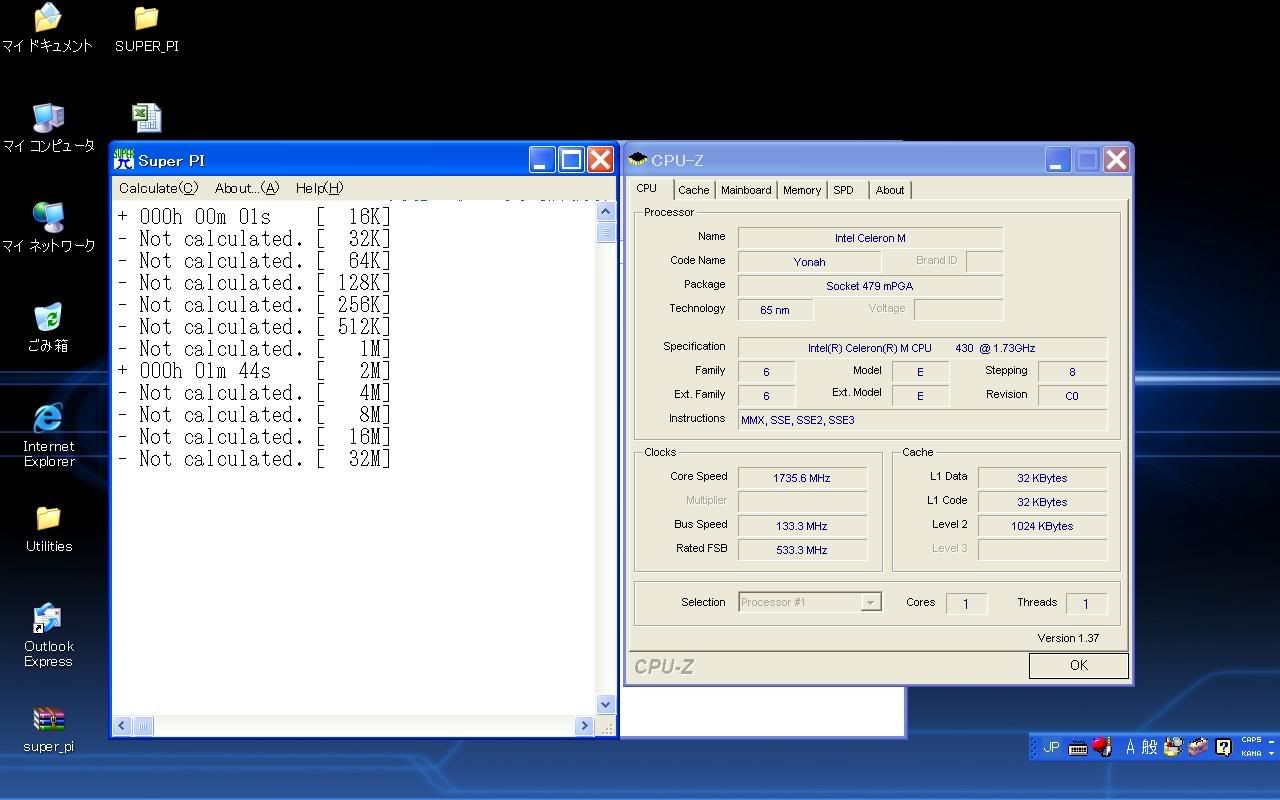Image resolution: width=1280 pixels, height=800 pixels.
Task: Open the Calculate menu in Super PI
Action: pos(158,188)
